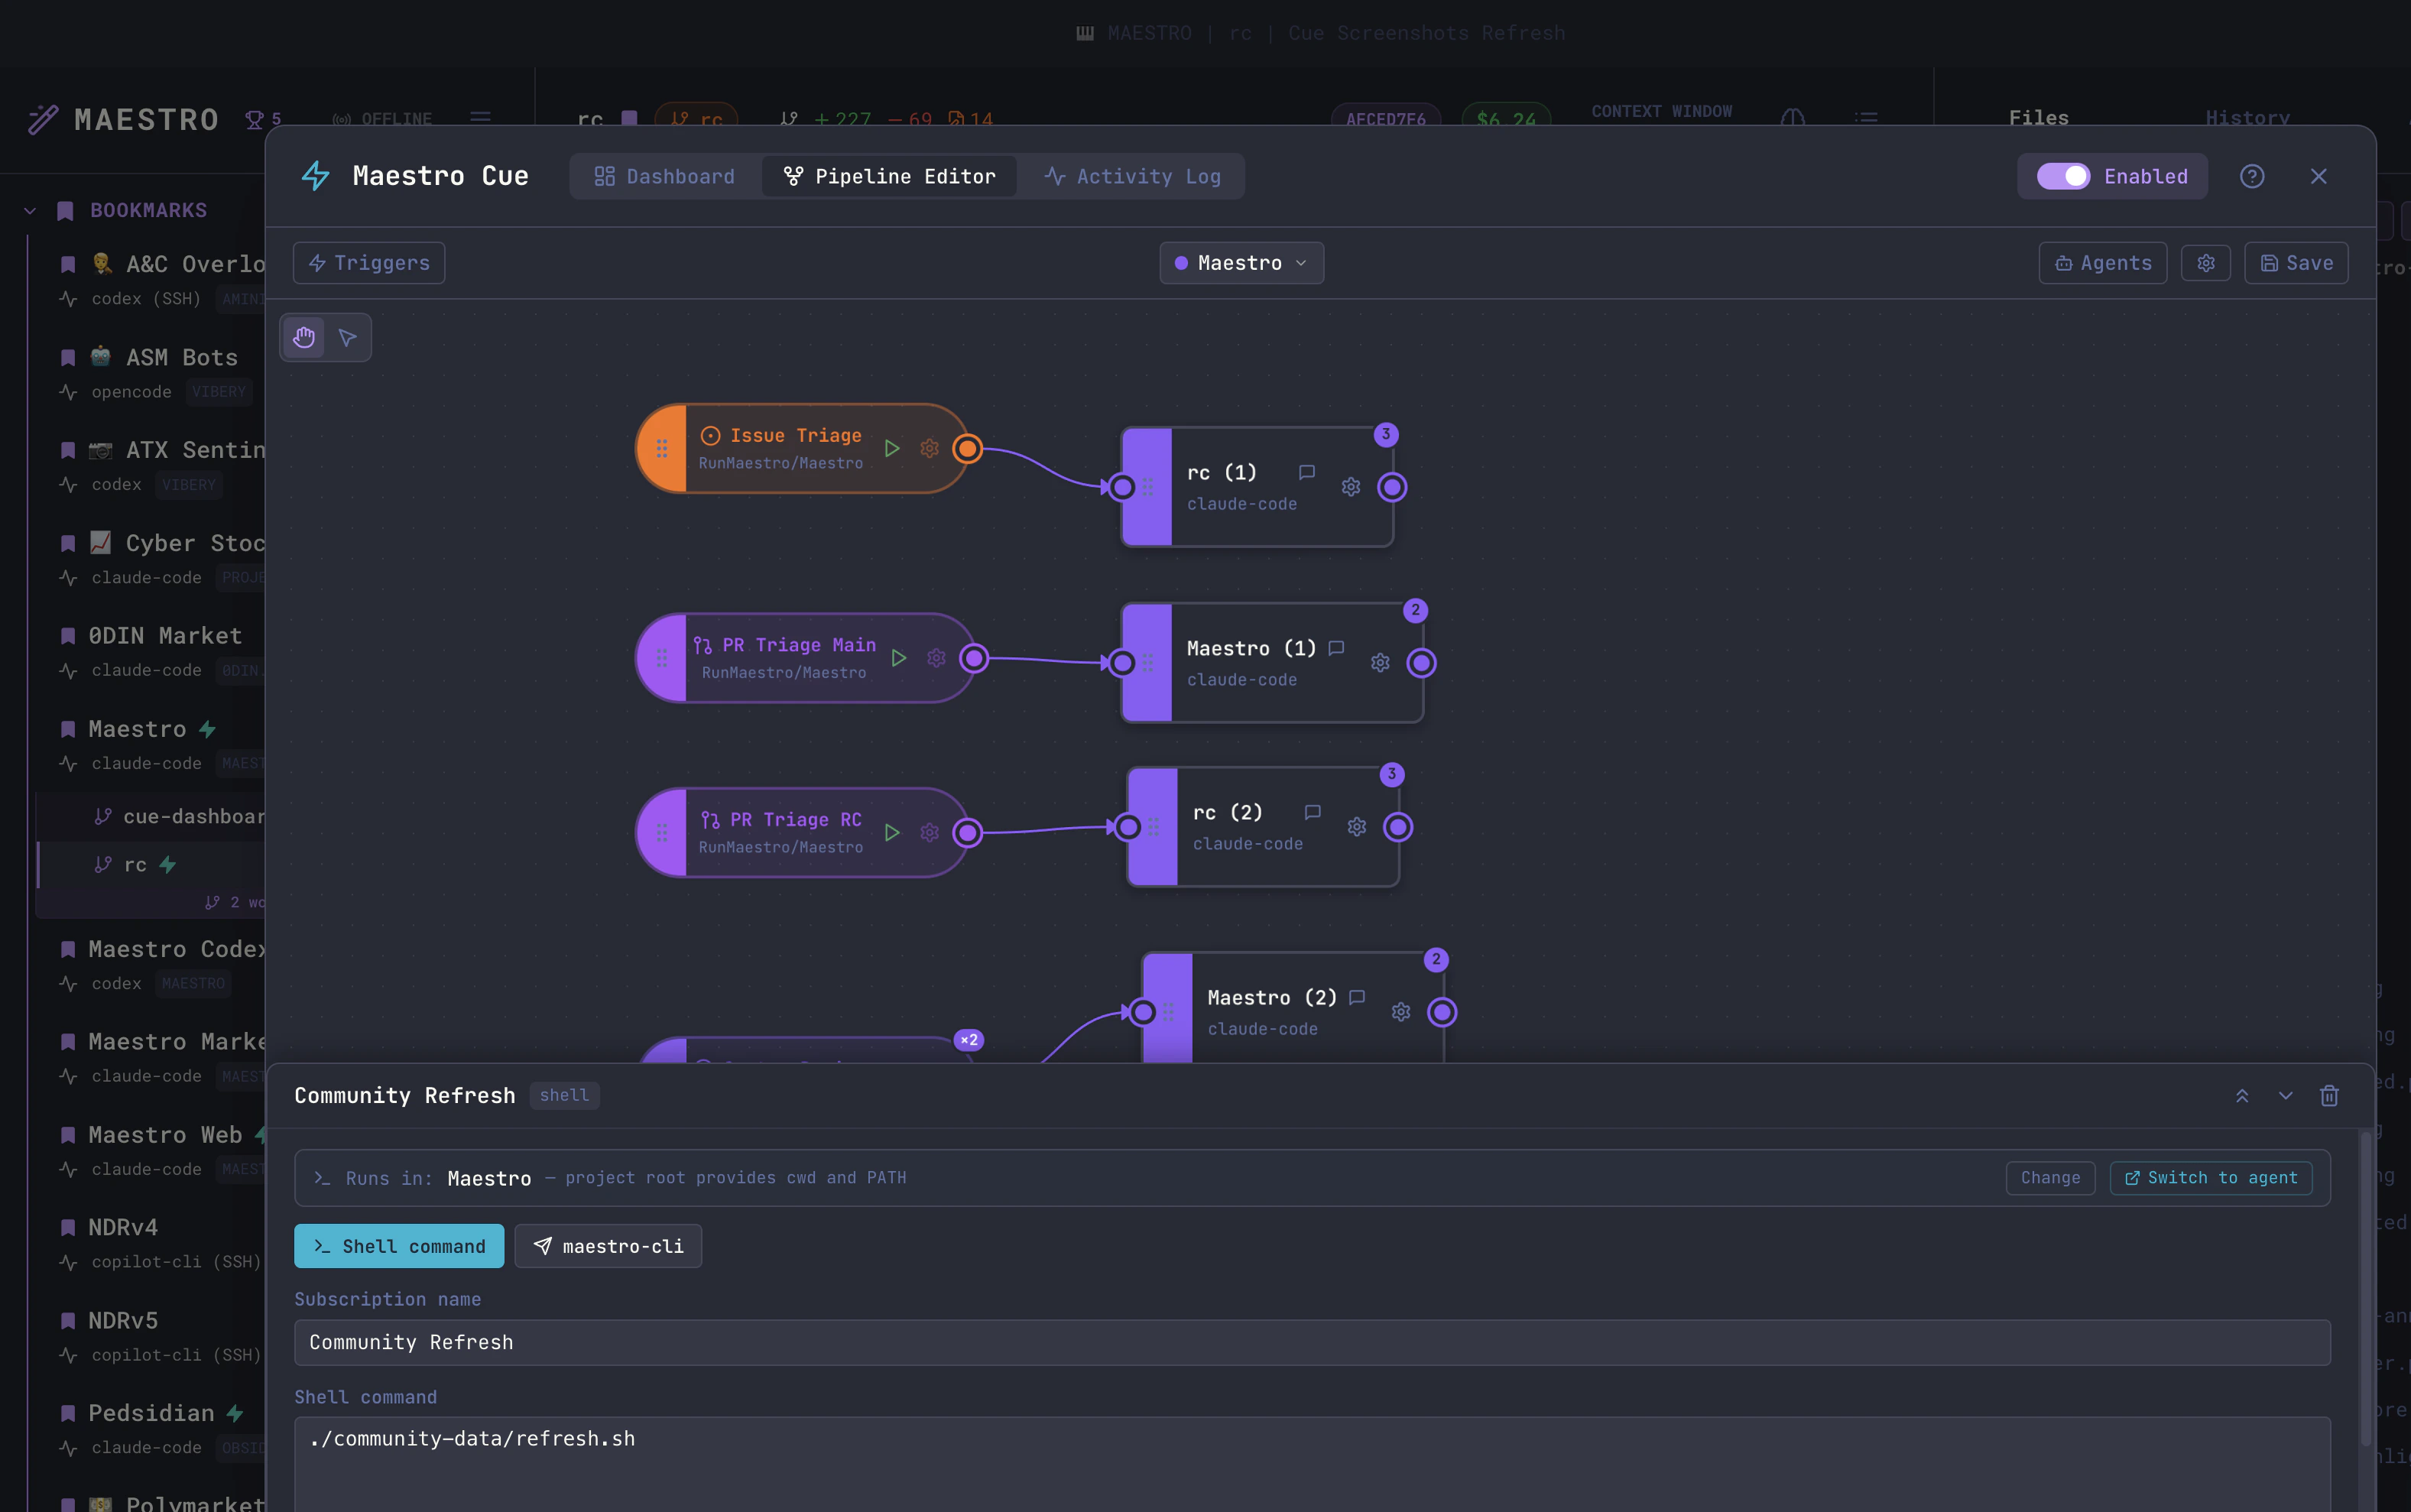Viewport: 2411px width, 1512px height.
Task: Select the hand pan tool
Action: coord(304,337)
